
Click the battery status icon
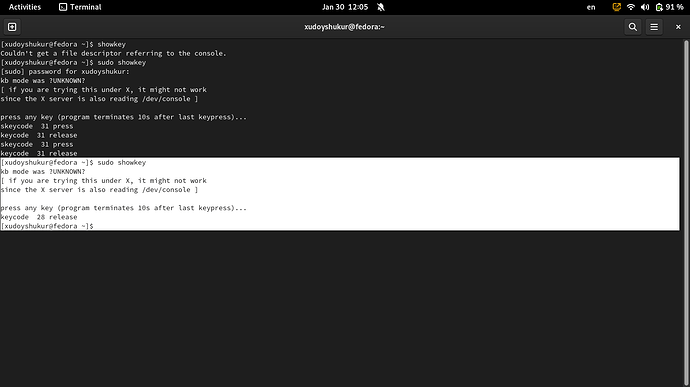[659, 7]
